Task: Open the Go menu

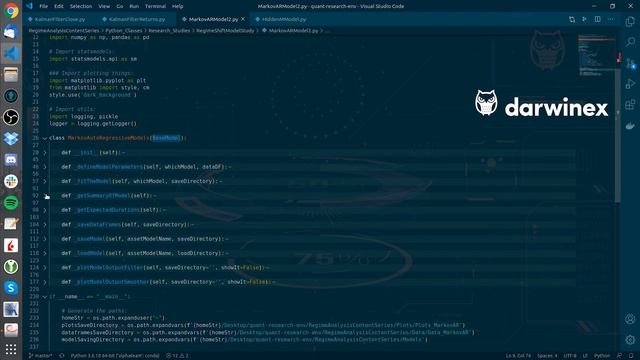Action: point(120,6)
